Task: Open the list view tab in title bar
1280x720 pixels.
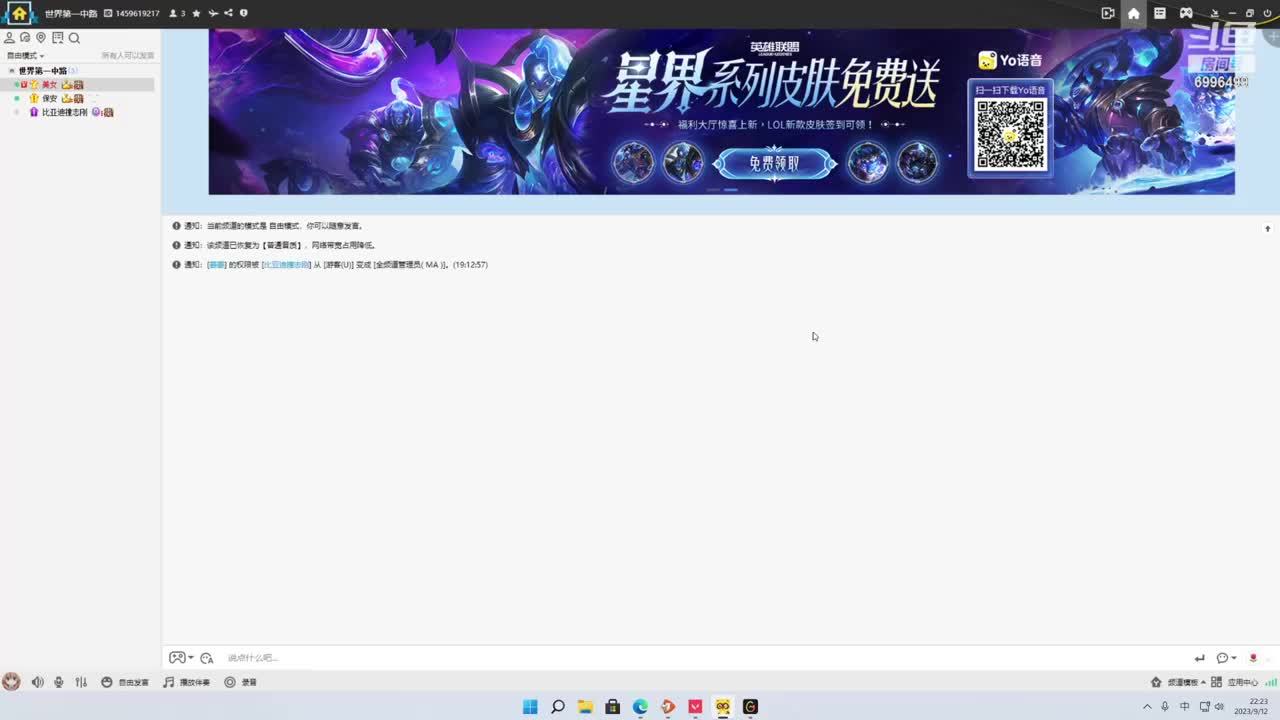Action: coord(1160,13)
